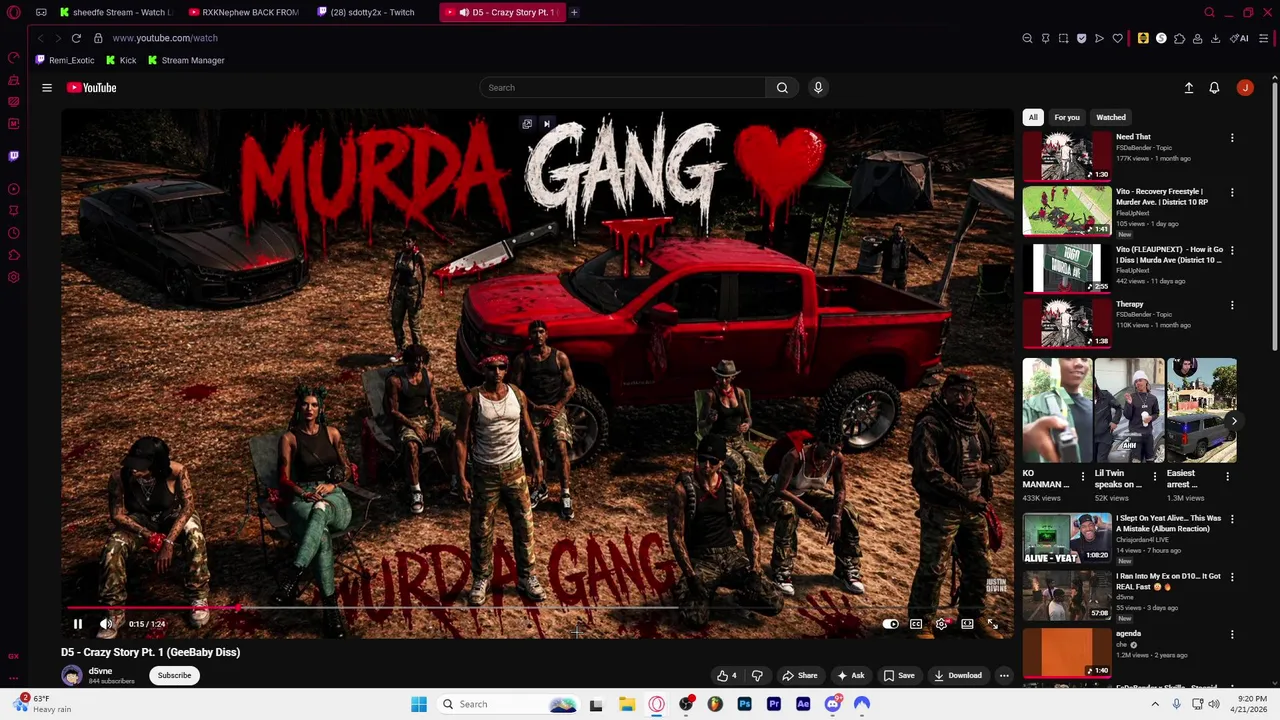This screenshot has width=1280, height=720.
Task: Share the video
Action: coord(800,675)
